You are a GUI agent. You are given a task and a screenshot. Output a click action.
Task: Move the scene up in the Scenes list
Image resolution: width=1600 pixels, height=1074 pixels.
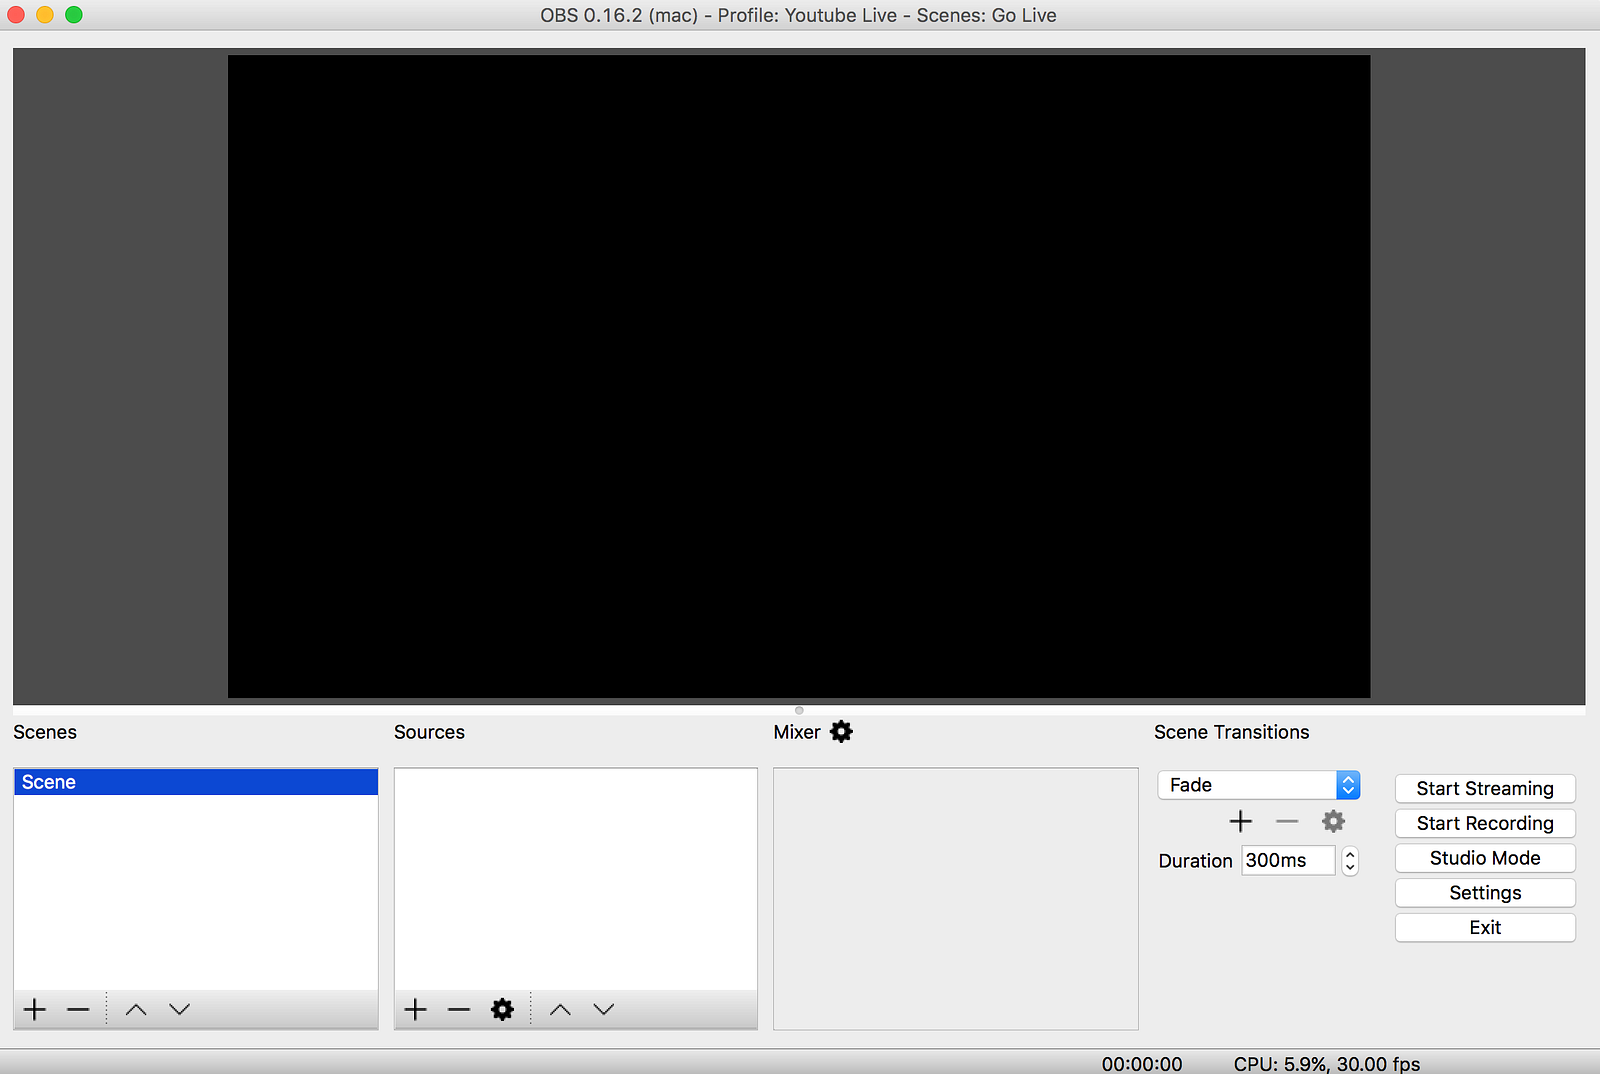click(136, 1009)
